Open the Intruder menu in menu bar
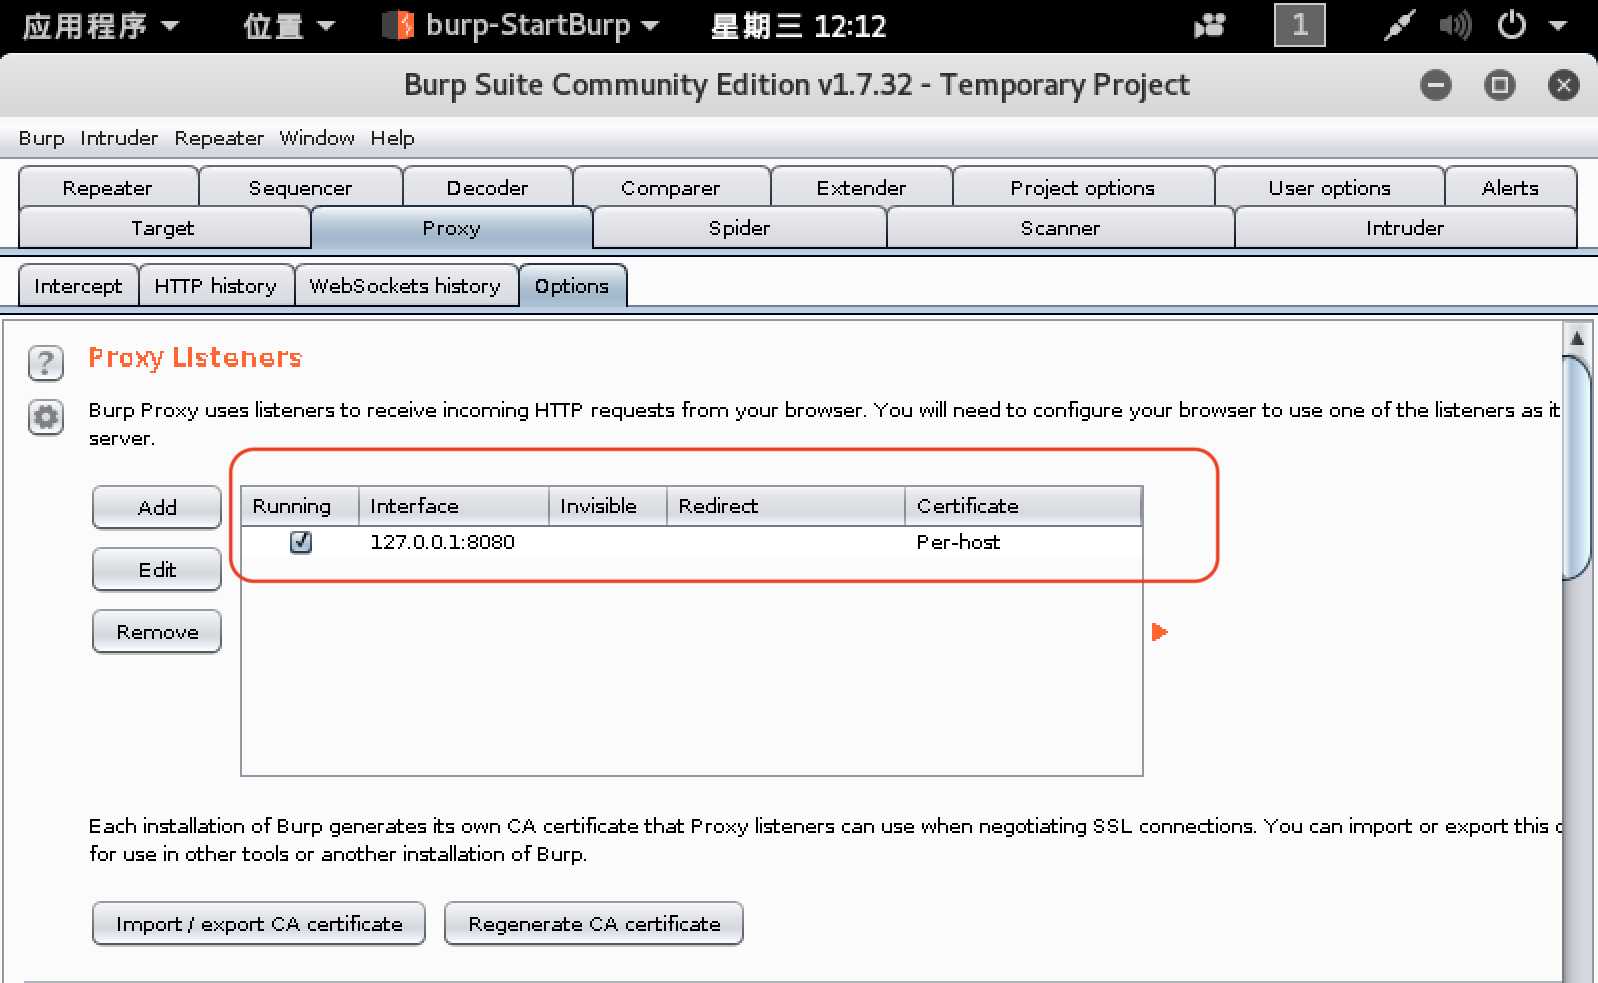1598x983 pixels. coord(119,138)
